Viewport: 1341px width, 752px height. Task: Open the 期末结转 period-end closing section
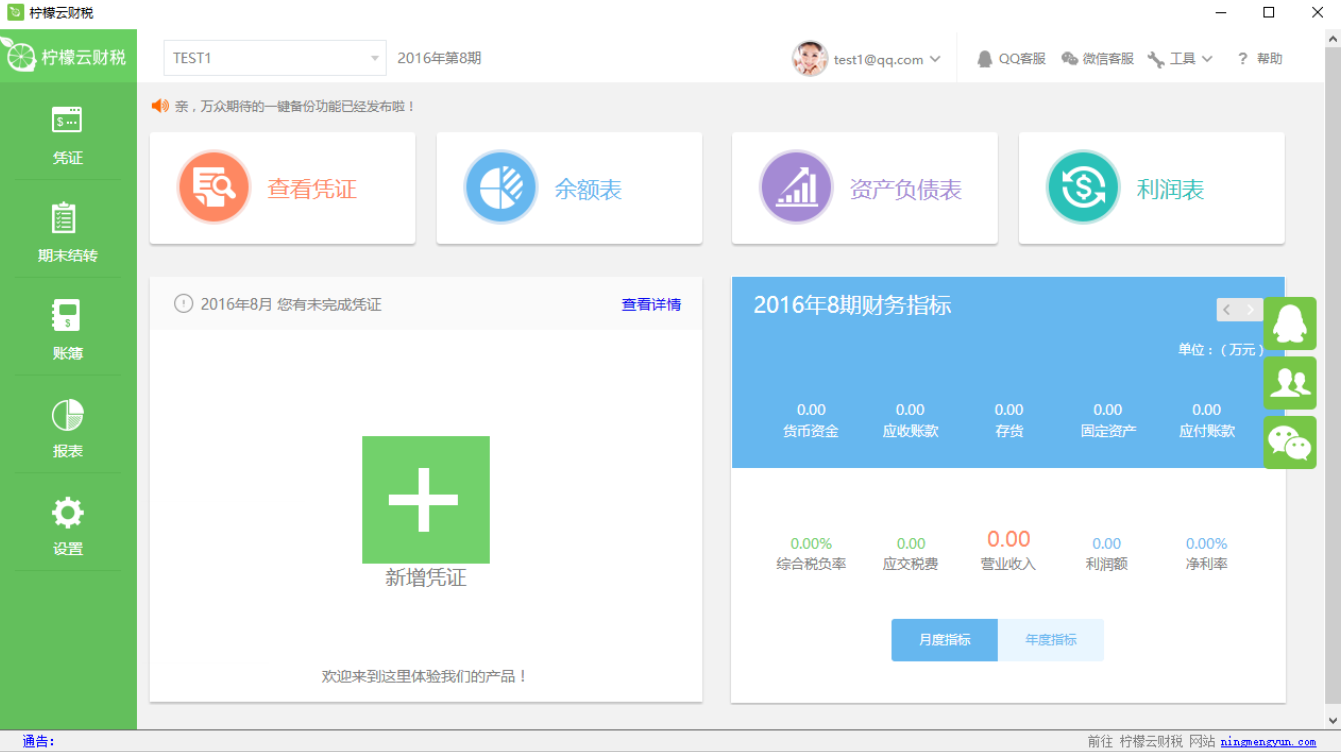point(66,232)
